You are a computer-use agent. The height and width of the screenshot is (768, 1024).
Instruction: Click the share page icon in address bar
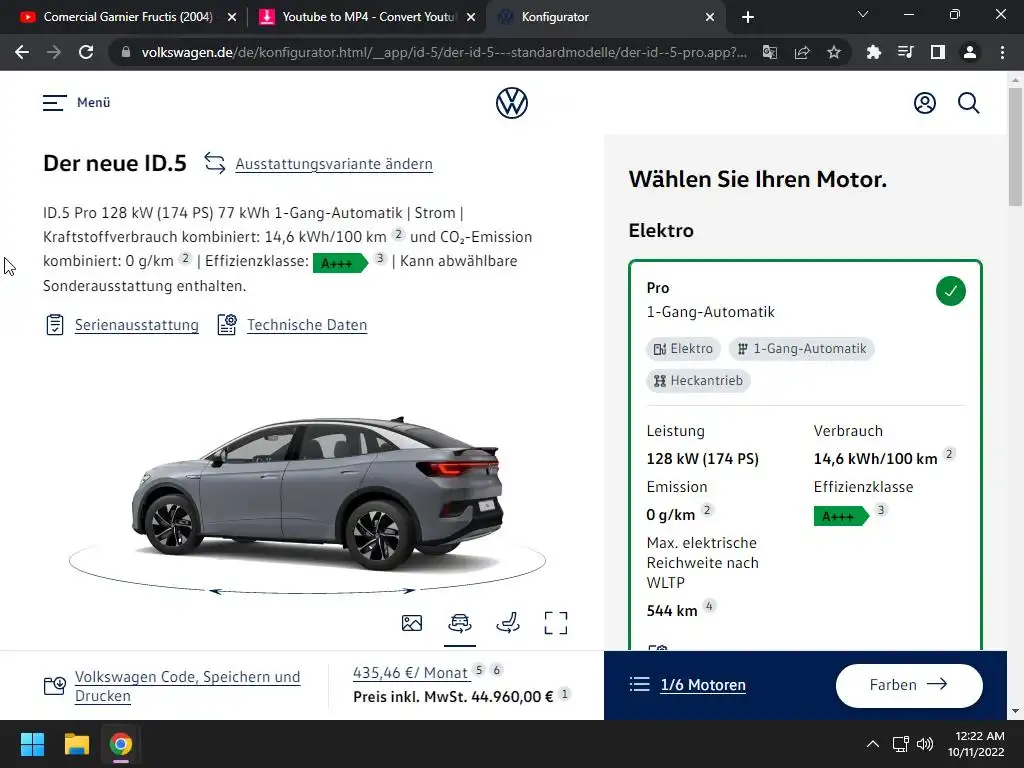point(802,52)
